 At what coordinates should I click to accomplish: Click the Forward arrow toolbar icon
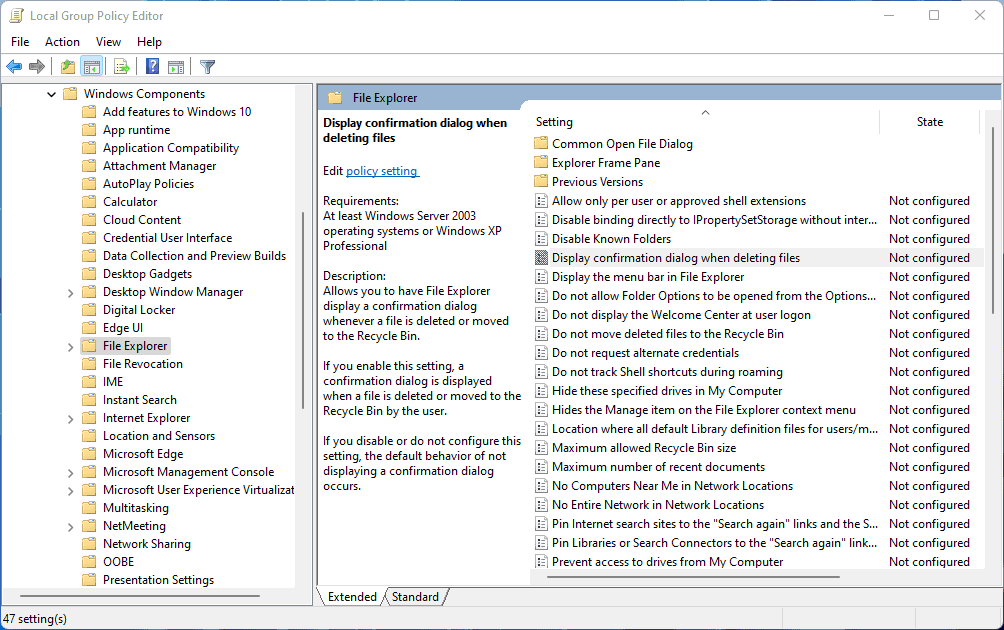[x=37, y=67]
